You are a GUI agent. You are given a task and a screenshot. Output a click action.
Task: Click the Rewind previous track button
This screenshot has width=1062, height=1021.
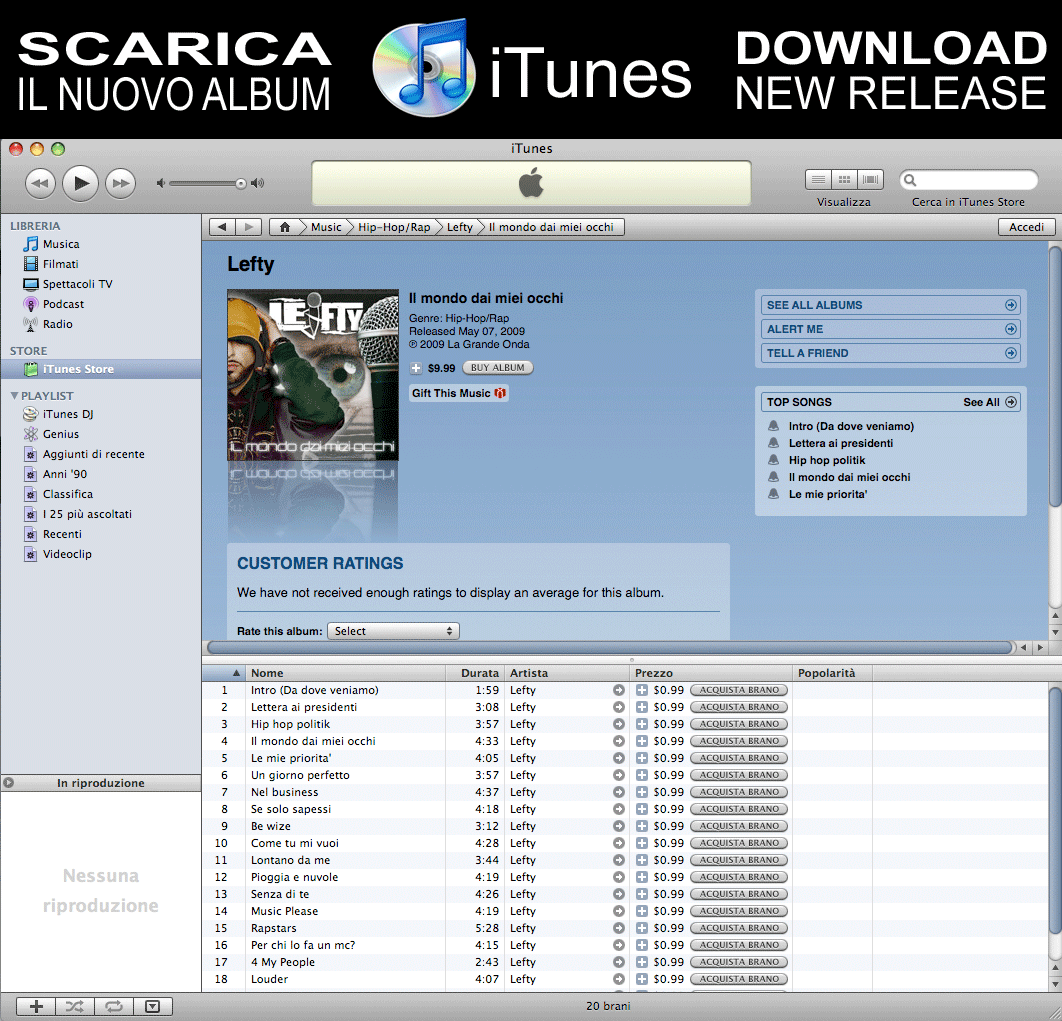(x=41, y=183)
